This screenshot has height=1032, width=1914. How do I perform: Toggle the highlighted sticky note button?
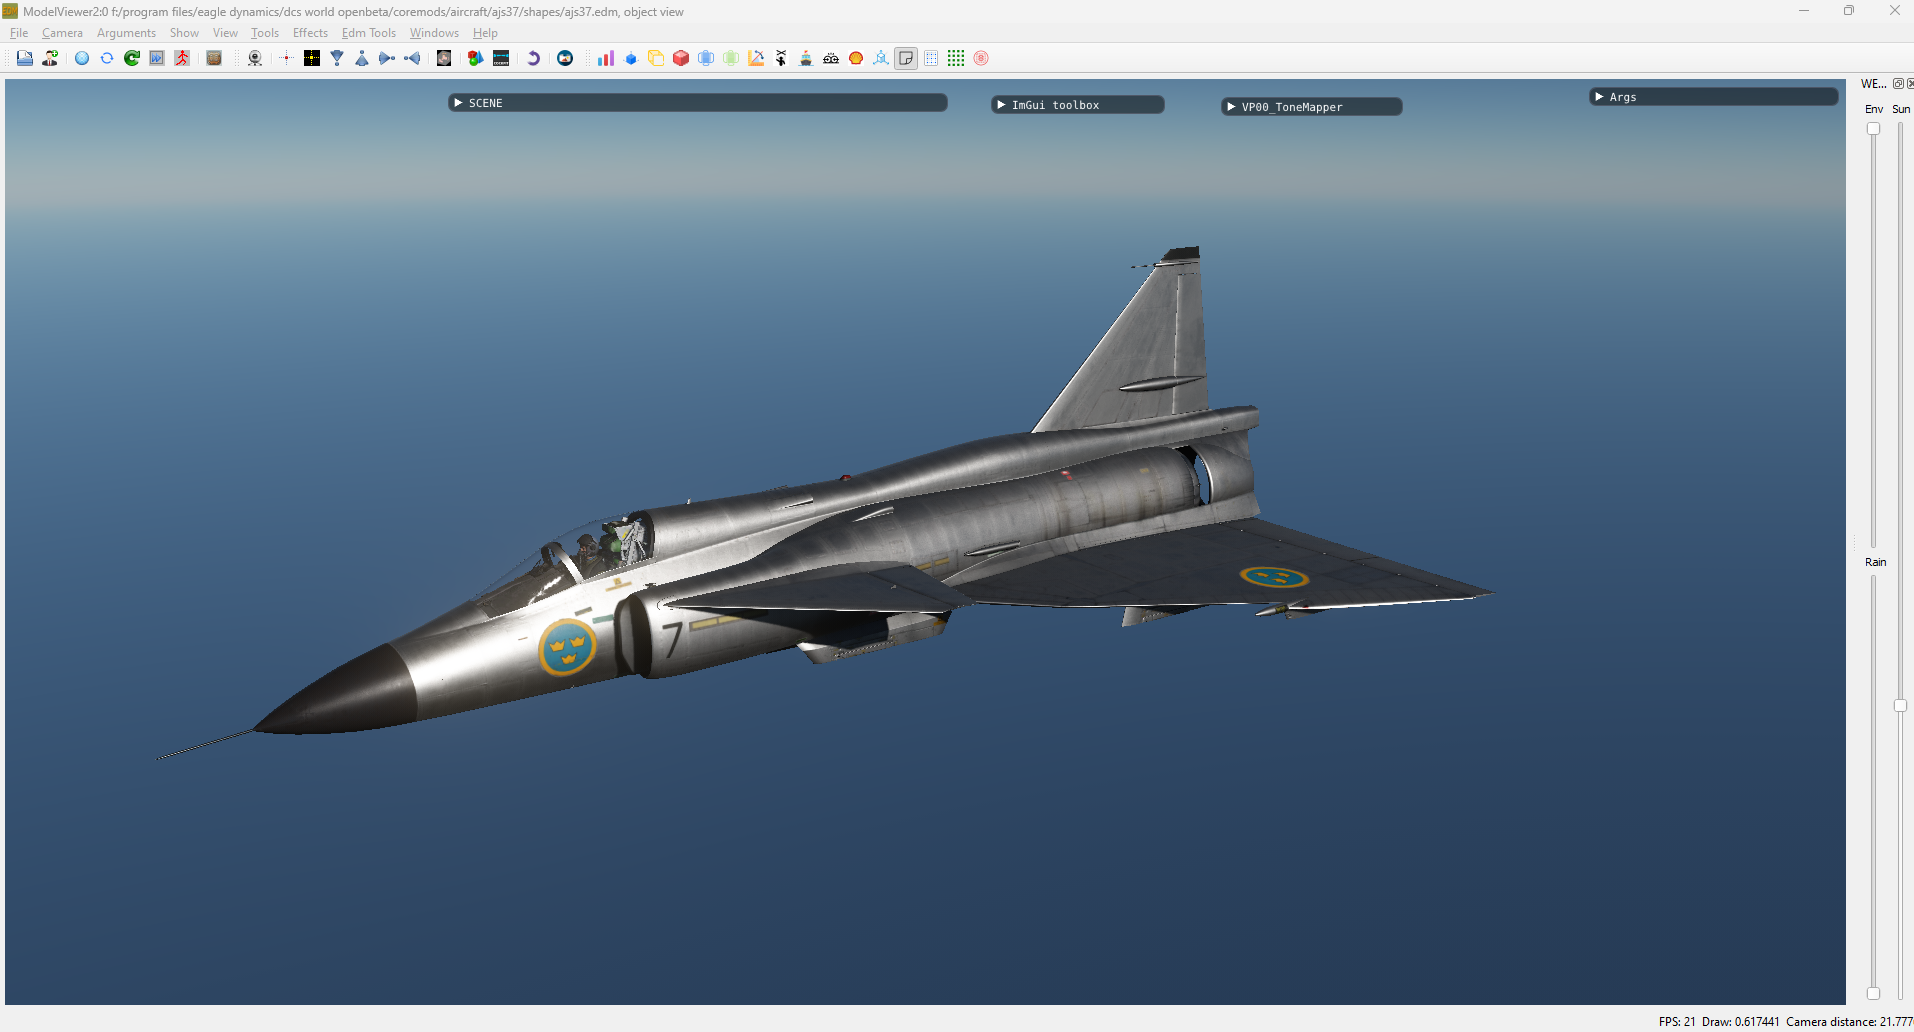(906, 58)
